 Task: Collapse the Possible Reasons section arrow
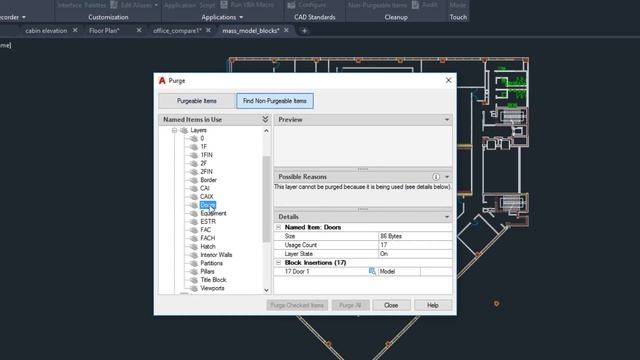pos(447,177)
